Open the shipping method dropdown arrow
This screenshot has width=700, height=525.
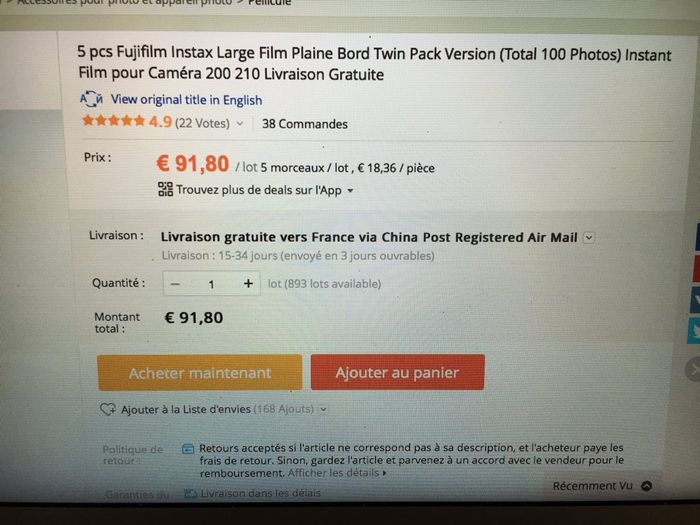[588, 237]
